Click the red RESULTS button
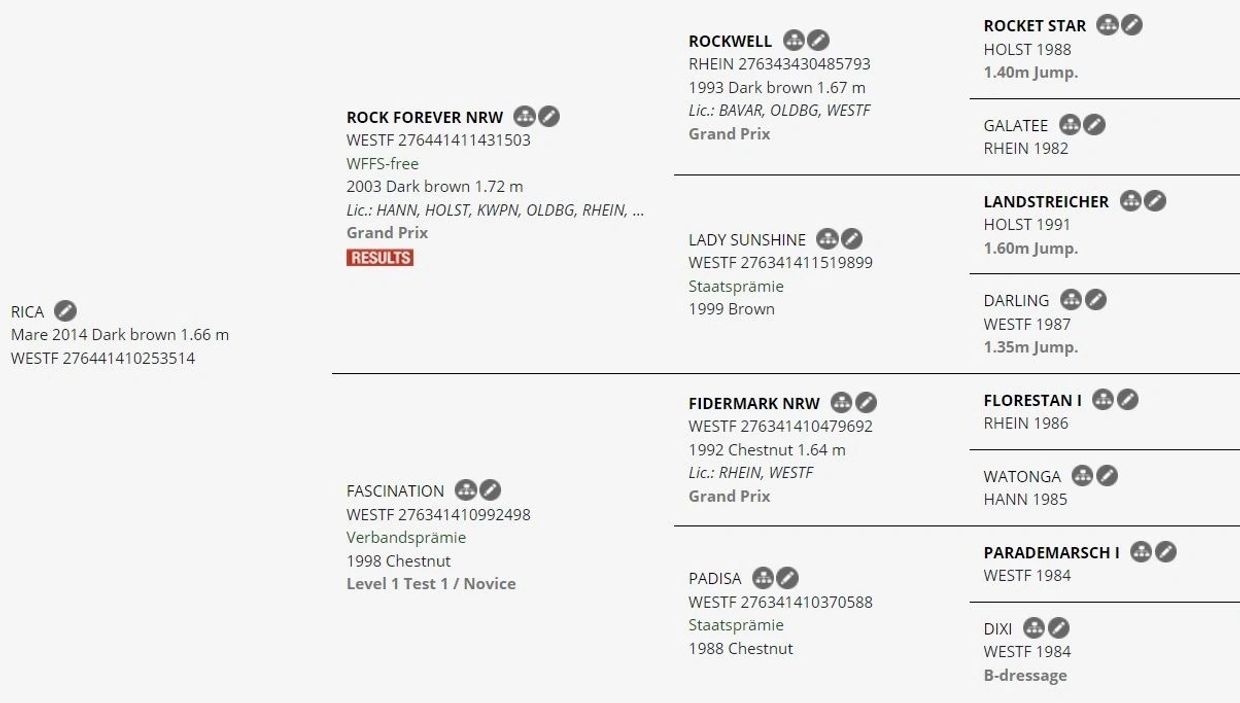1240x703 pixels. click(x=380, y=257)
